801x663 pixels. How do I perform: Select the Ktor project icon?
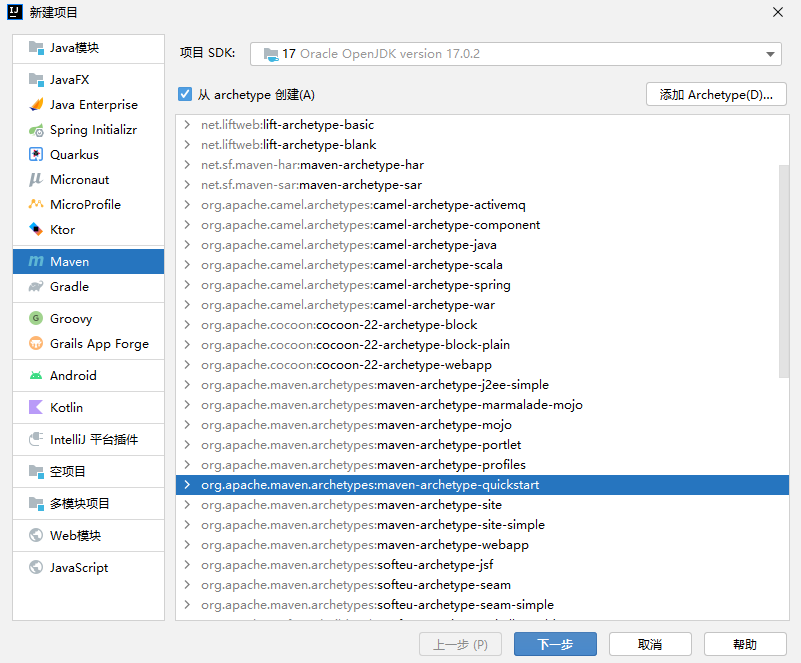pyautogui.click(x=36, y=229)
